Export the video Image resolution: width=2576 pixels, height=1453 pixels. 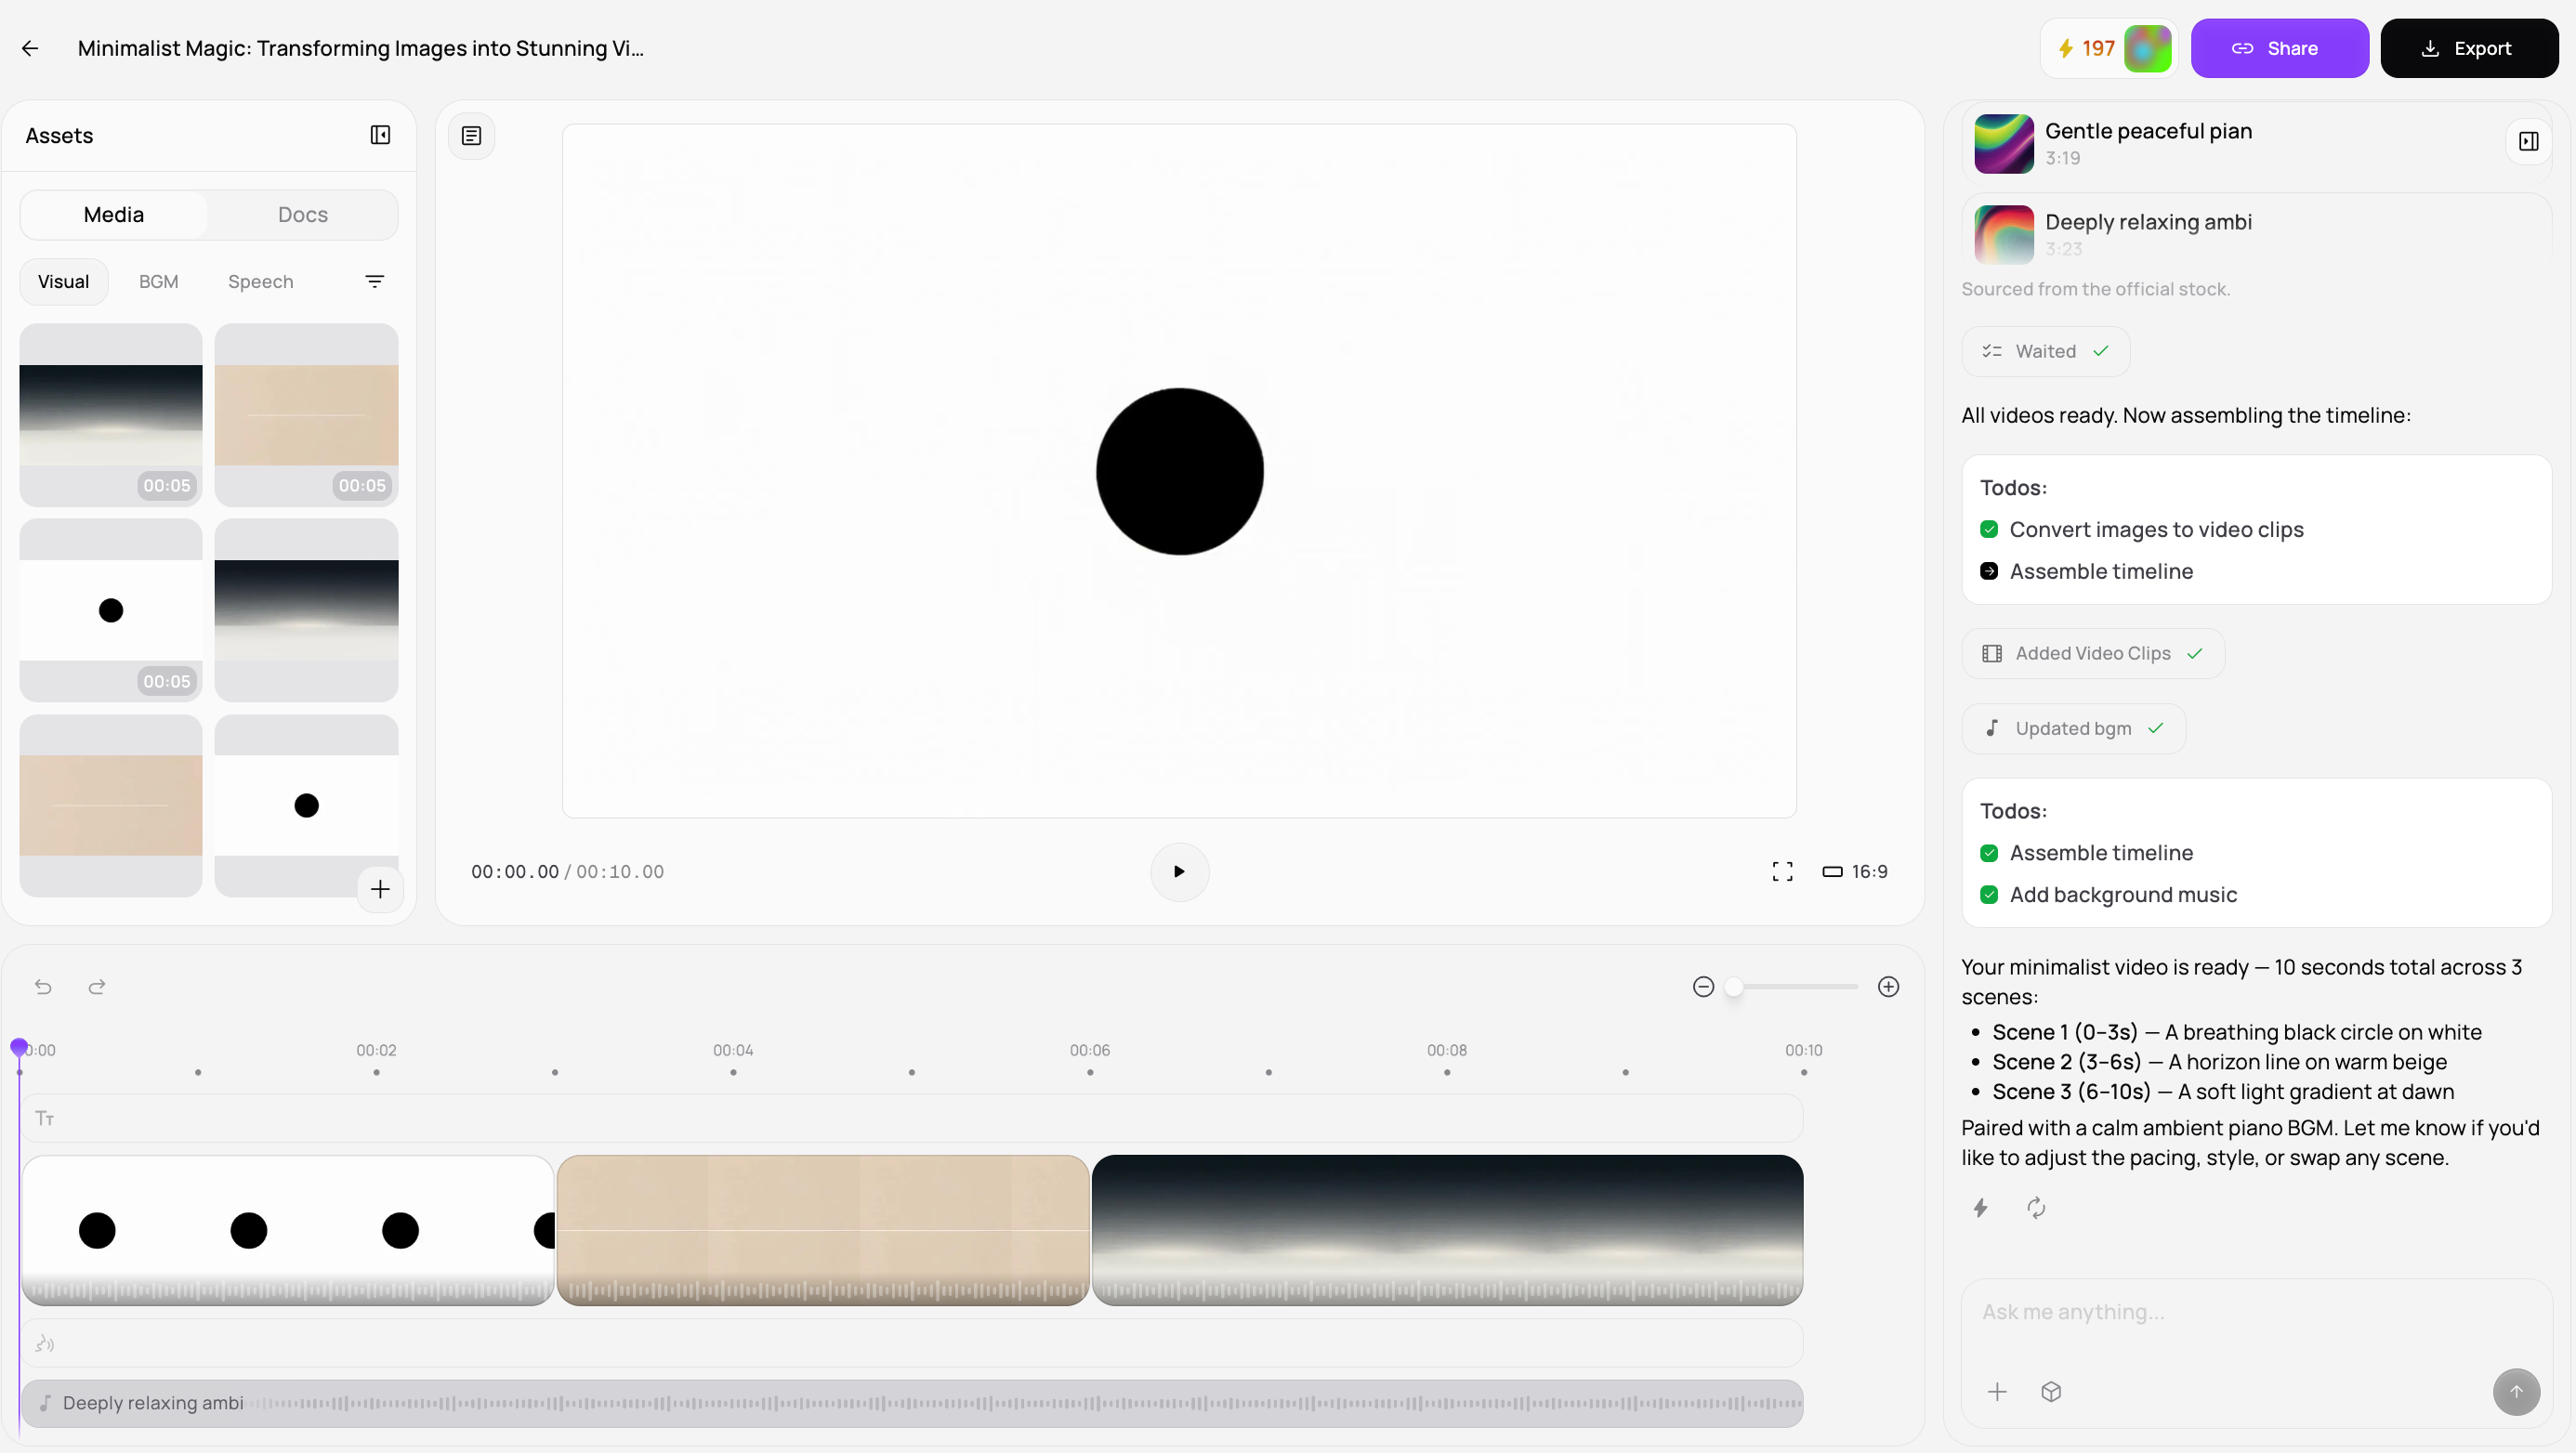pos(2468,48)
